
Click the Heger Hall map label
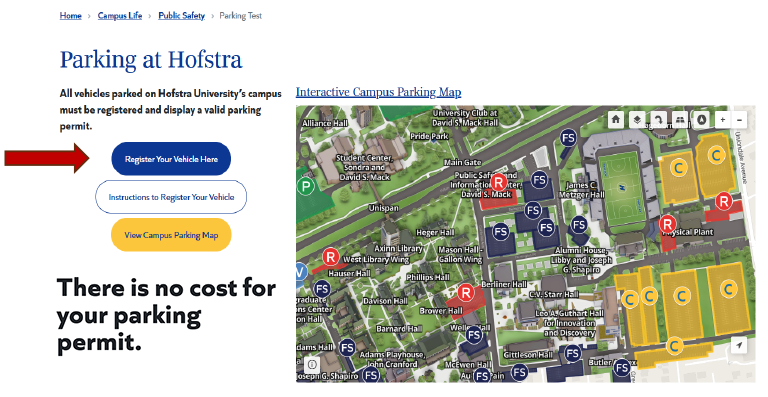[x=435, y=233]
